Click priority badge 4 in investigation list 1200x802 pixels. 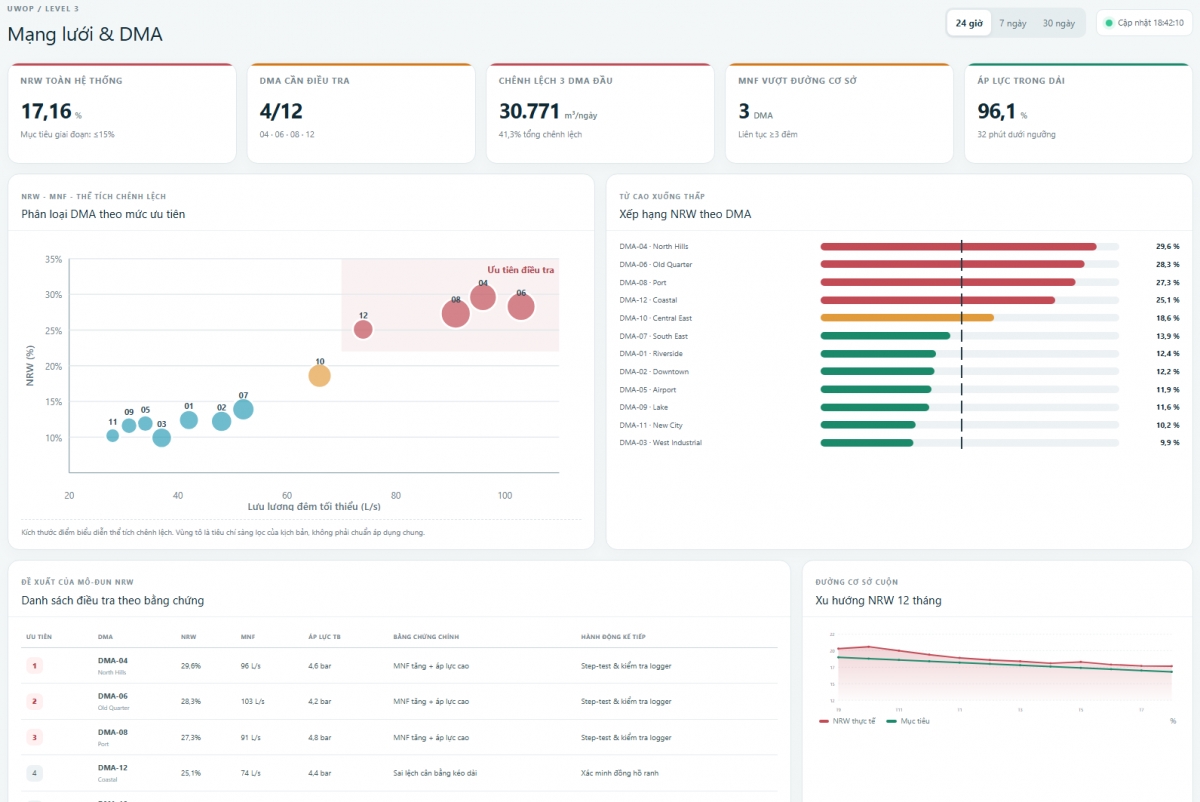click(34, 773)
